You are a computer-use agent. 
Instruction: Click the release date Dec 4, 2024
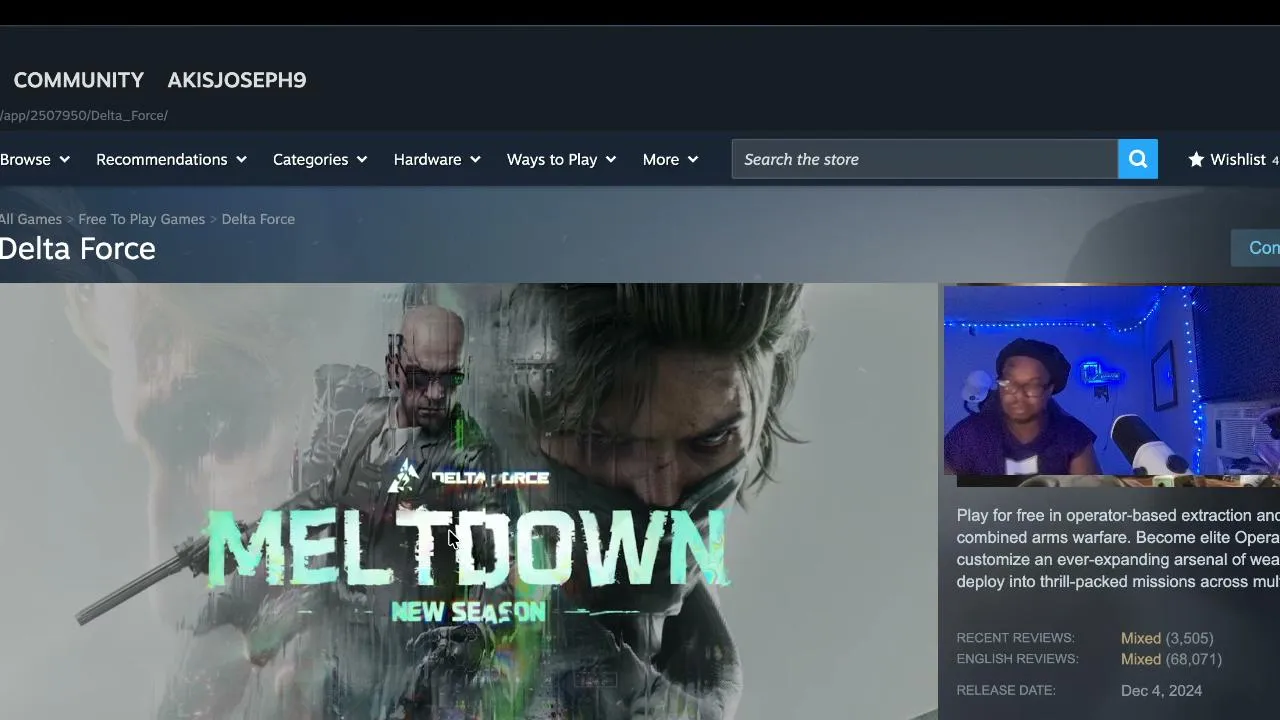click(1162, 690)
